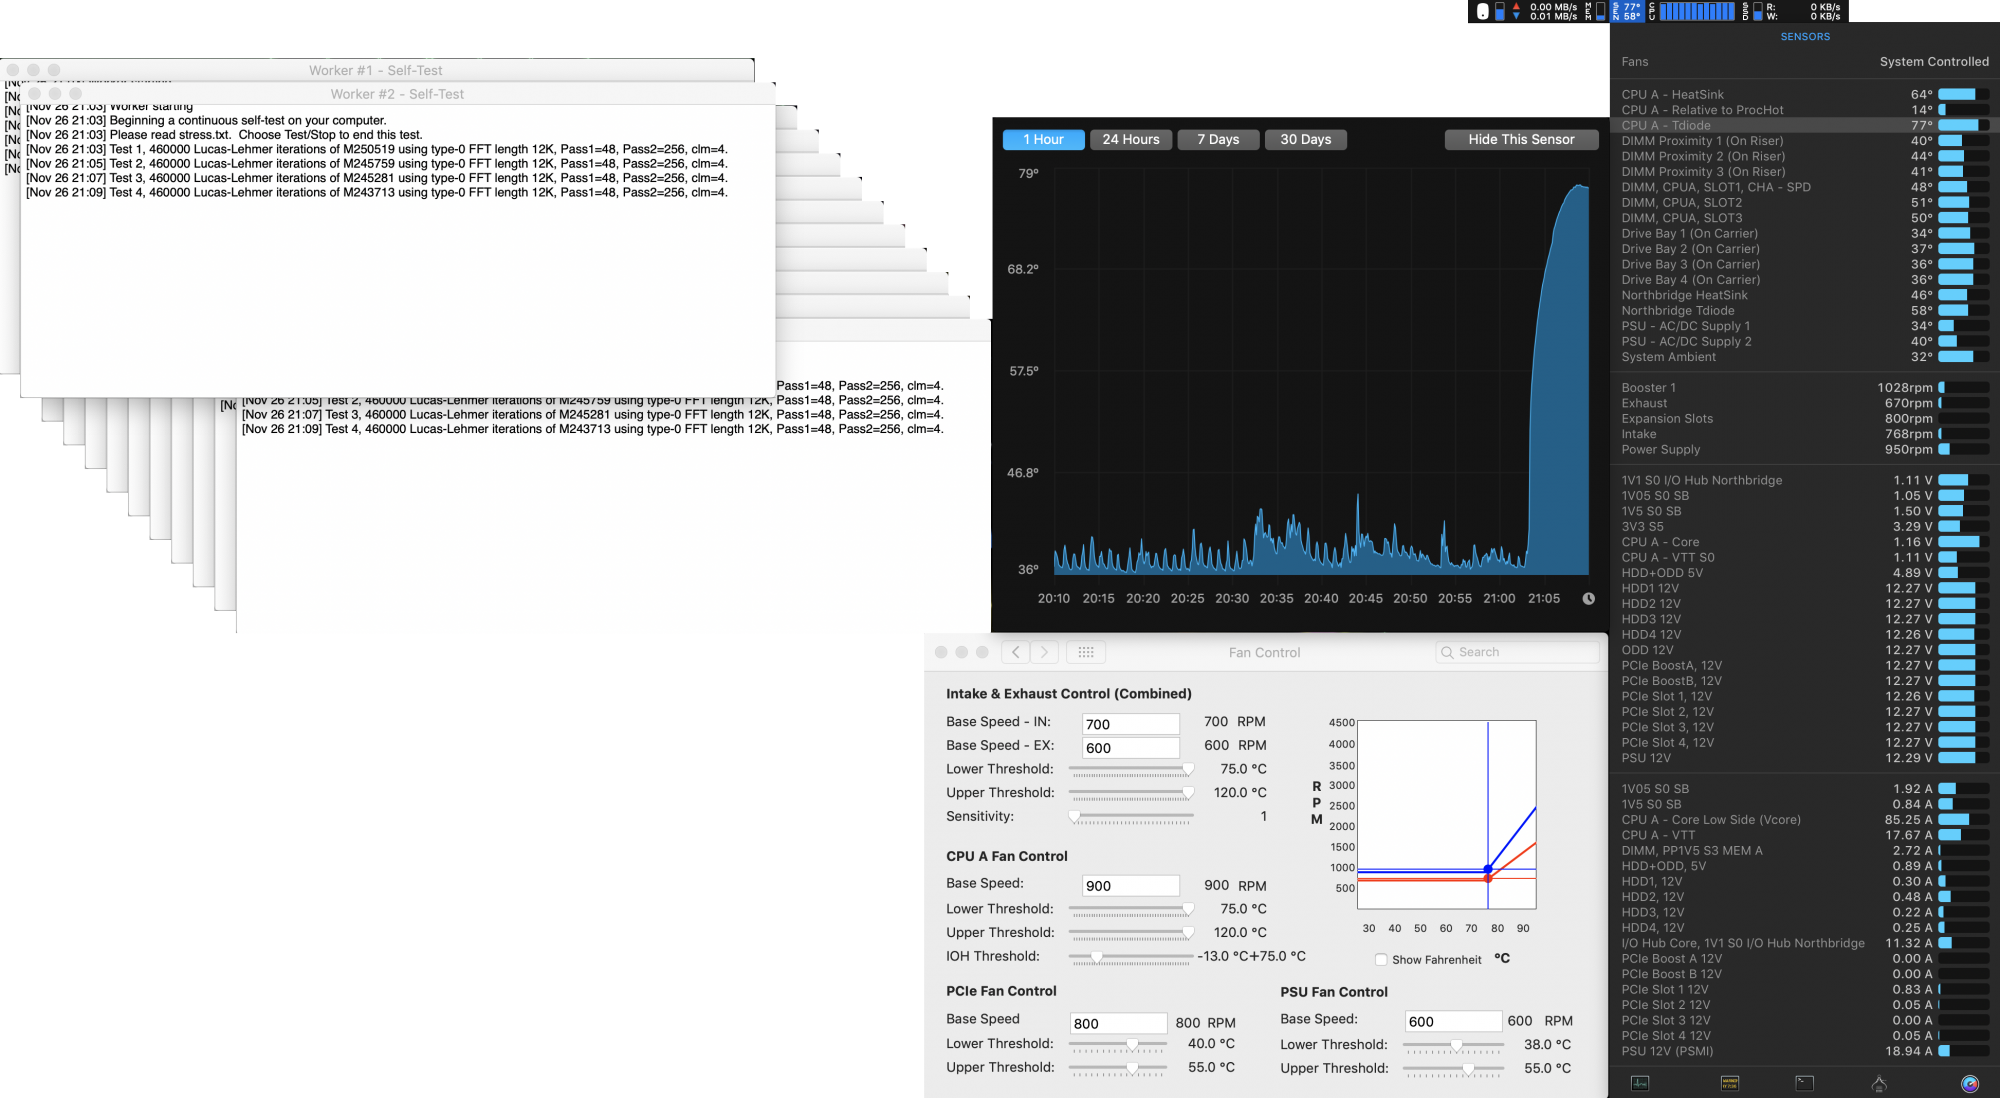
Task: Open the iStat Menus app icon
Action: pyautogui.click(x=1969, y=1083)
